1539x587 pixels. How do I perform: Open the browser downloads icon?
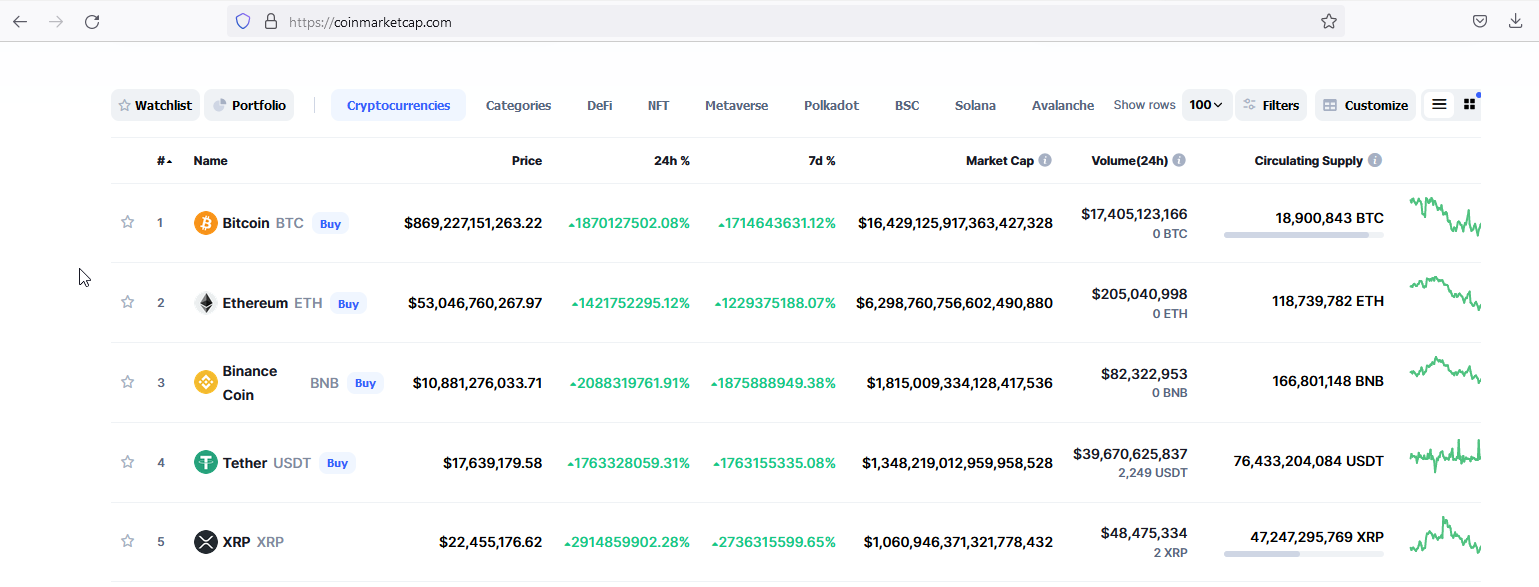(1516, 21)
